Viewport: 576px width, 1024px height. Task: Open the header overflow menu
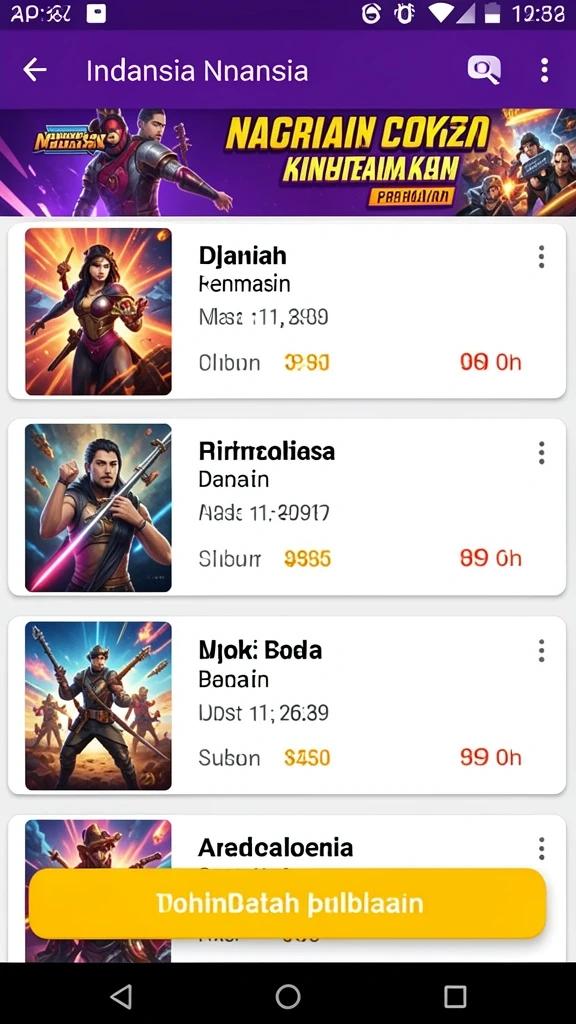(x=545, y=70)
